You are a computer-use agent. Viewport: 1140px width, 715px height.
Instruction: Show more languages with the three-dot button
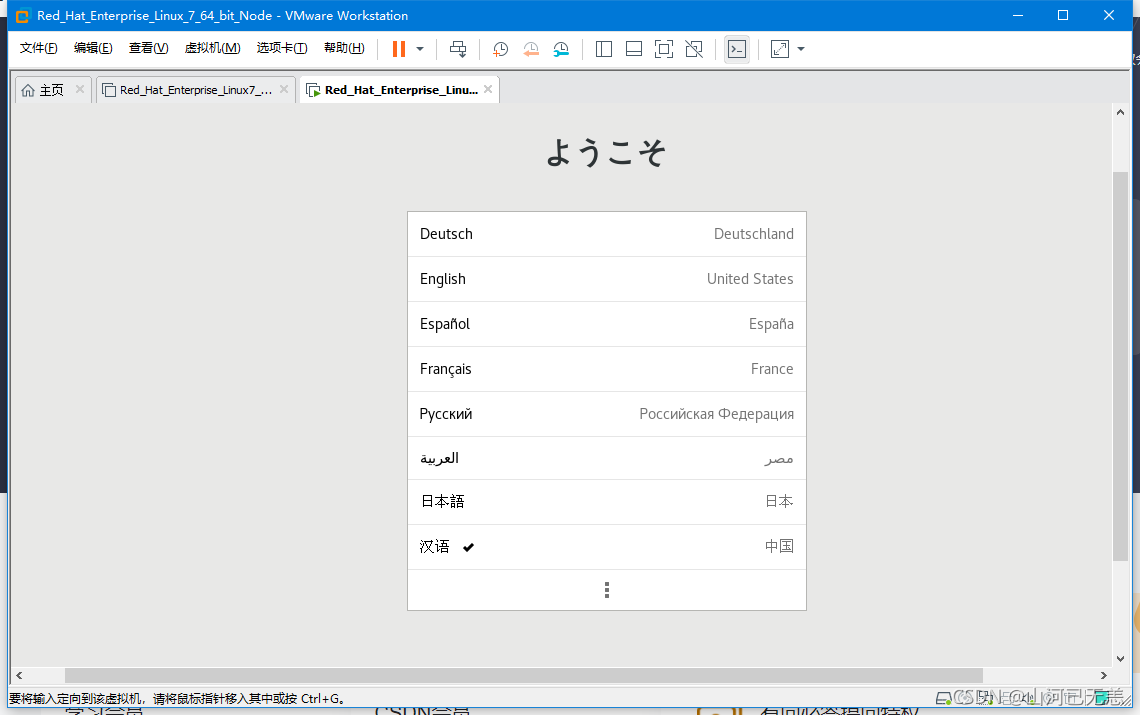click(606, 590)
